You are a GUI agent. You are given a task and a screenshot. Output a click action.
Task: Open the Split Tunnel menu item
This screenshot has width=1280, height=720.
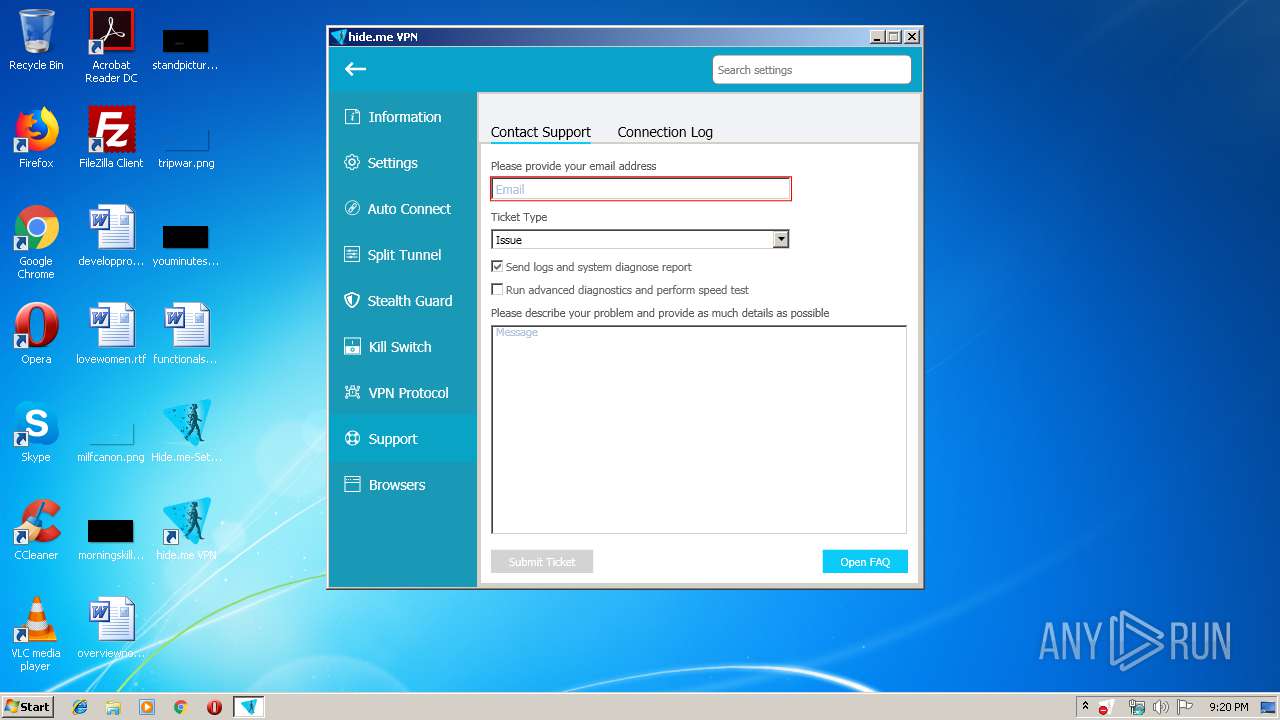pyautogui.click(x=403, y=255)
